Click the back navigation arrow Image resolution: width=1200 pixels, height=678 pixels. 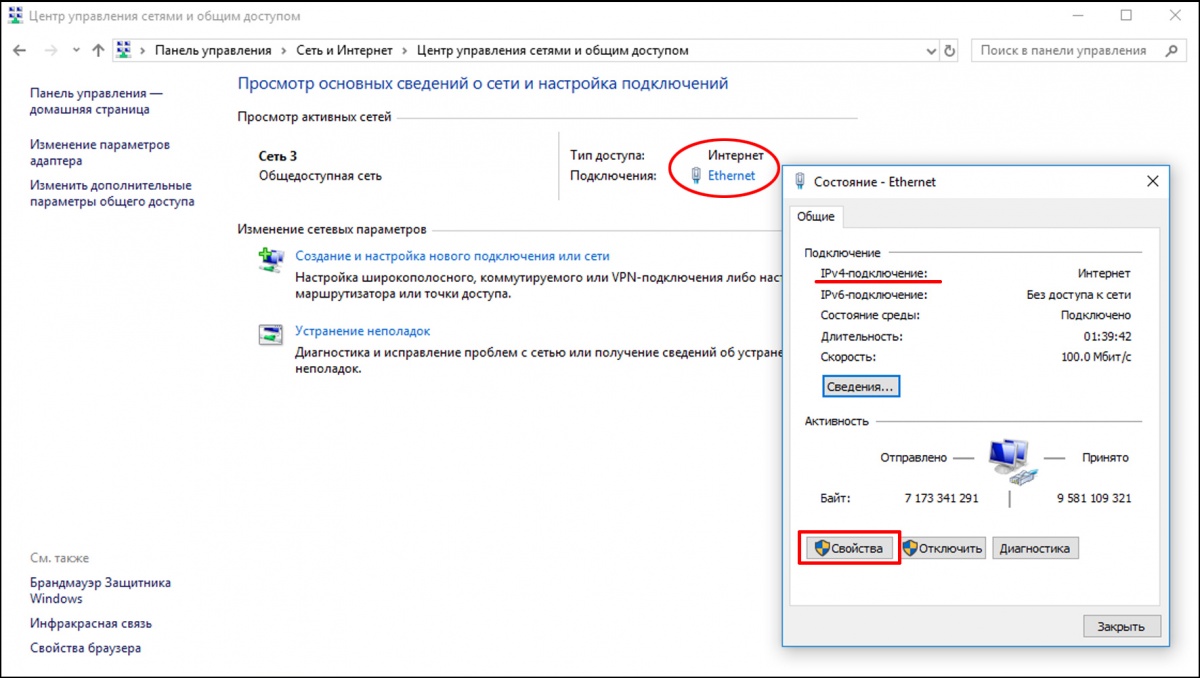coord(20,50)
